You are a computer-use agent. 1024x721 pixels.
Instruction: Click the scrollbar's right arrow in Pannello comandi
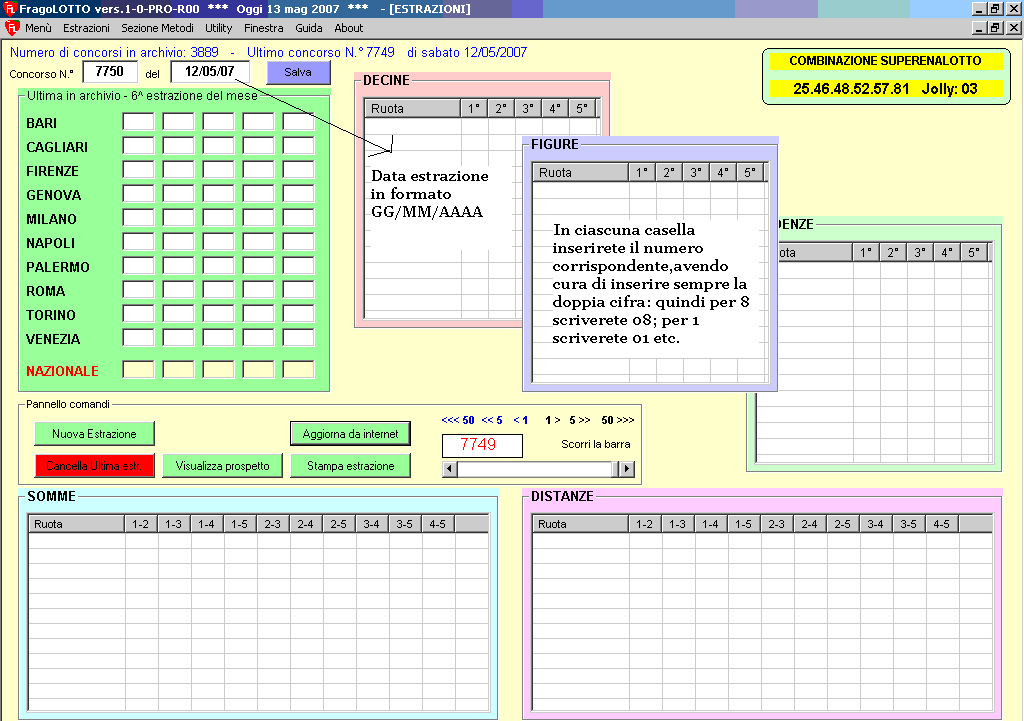point(627,469)
